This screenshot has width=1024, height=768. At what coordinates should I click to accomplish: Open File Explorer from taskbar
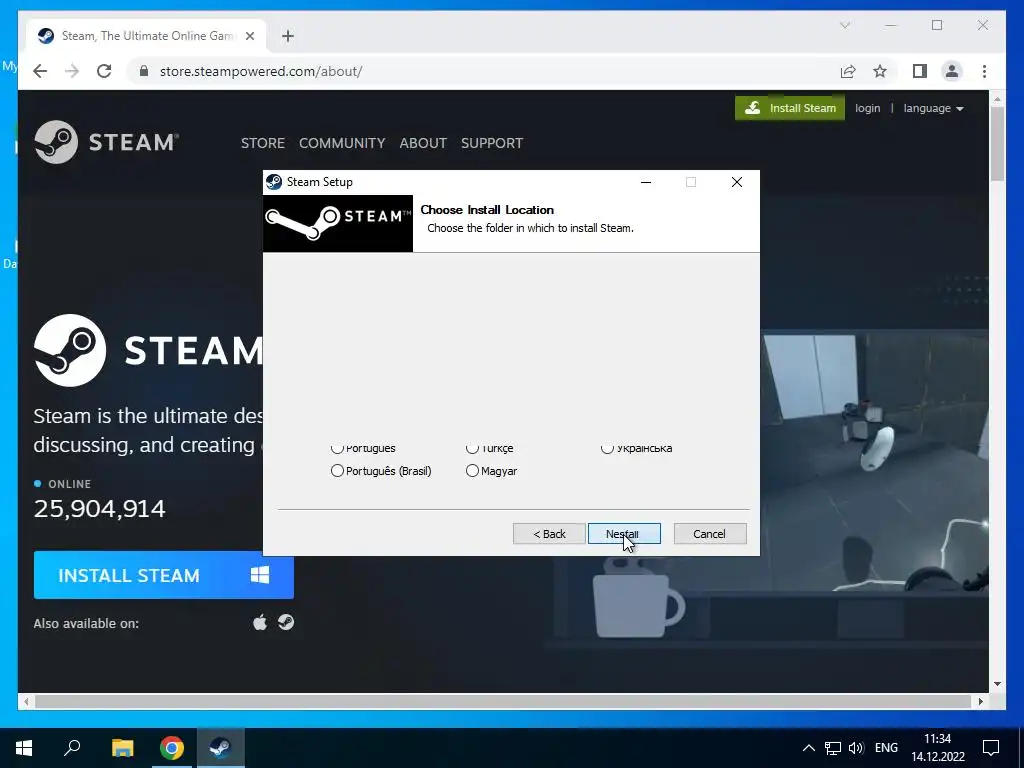pos(122,748)
